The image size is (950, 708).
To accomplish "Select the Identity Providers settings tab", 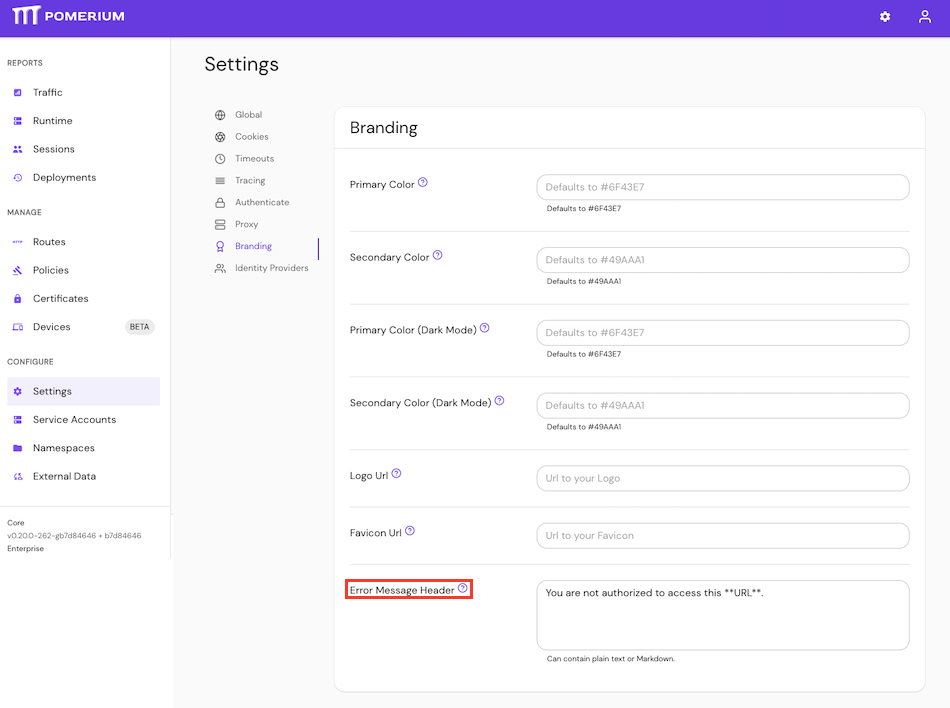I will point(271,268).
